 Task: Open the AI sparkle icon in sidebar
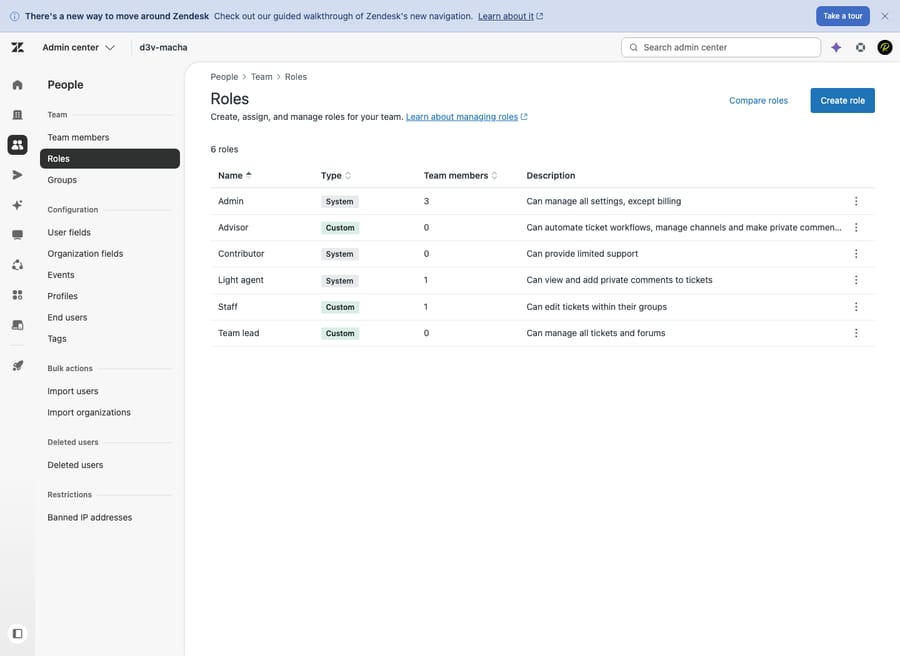point(17,205)
